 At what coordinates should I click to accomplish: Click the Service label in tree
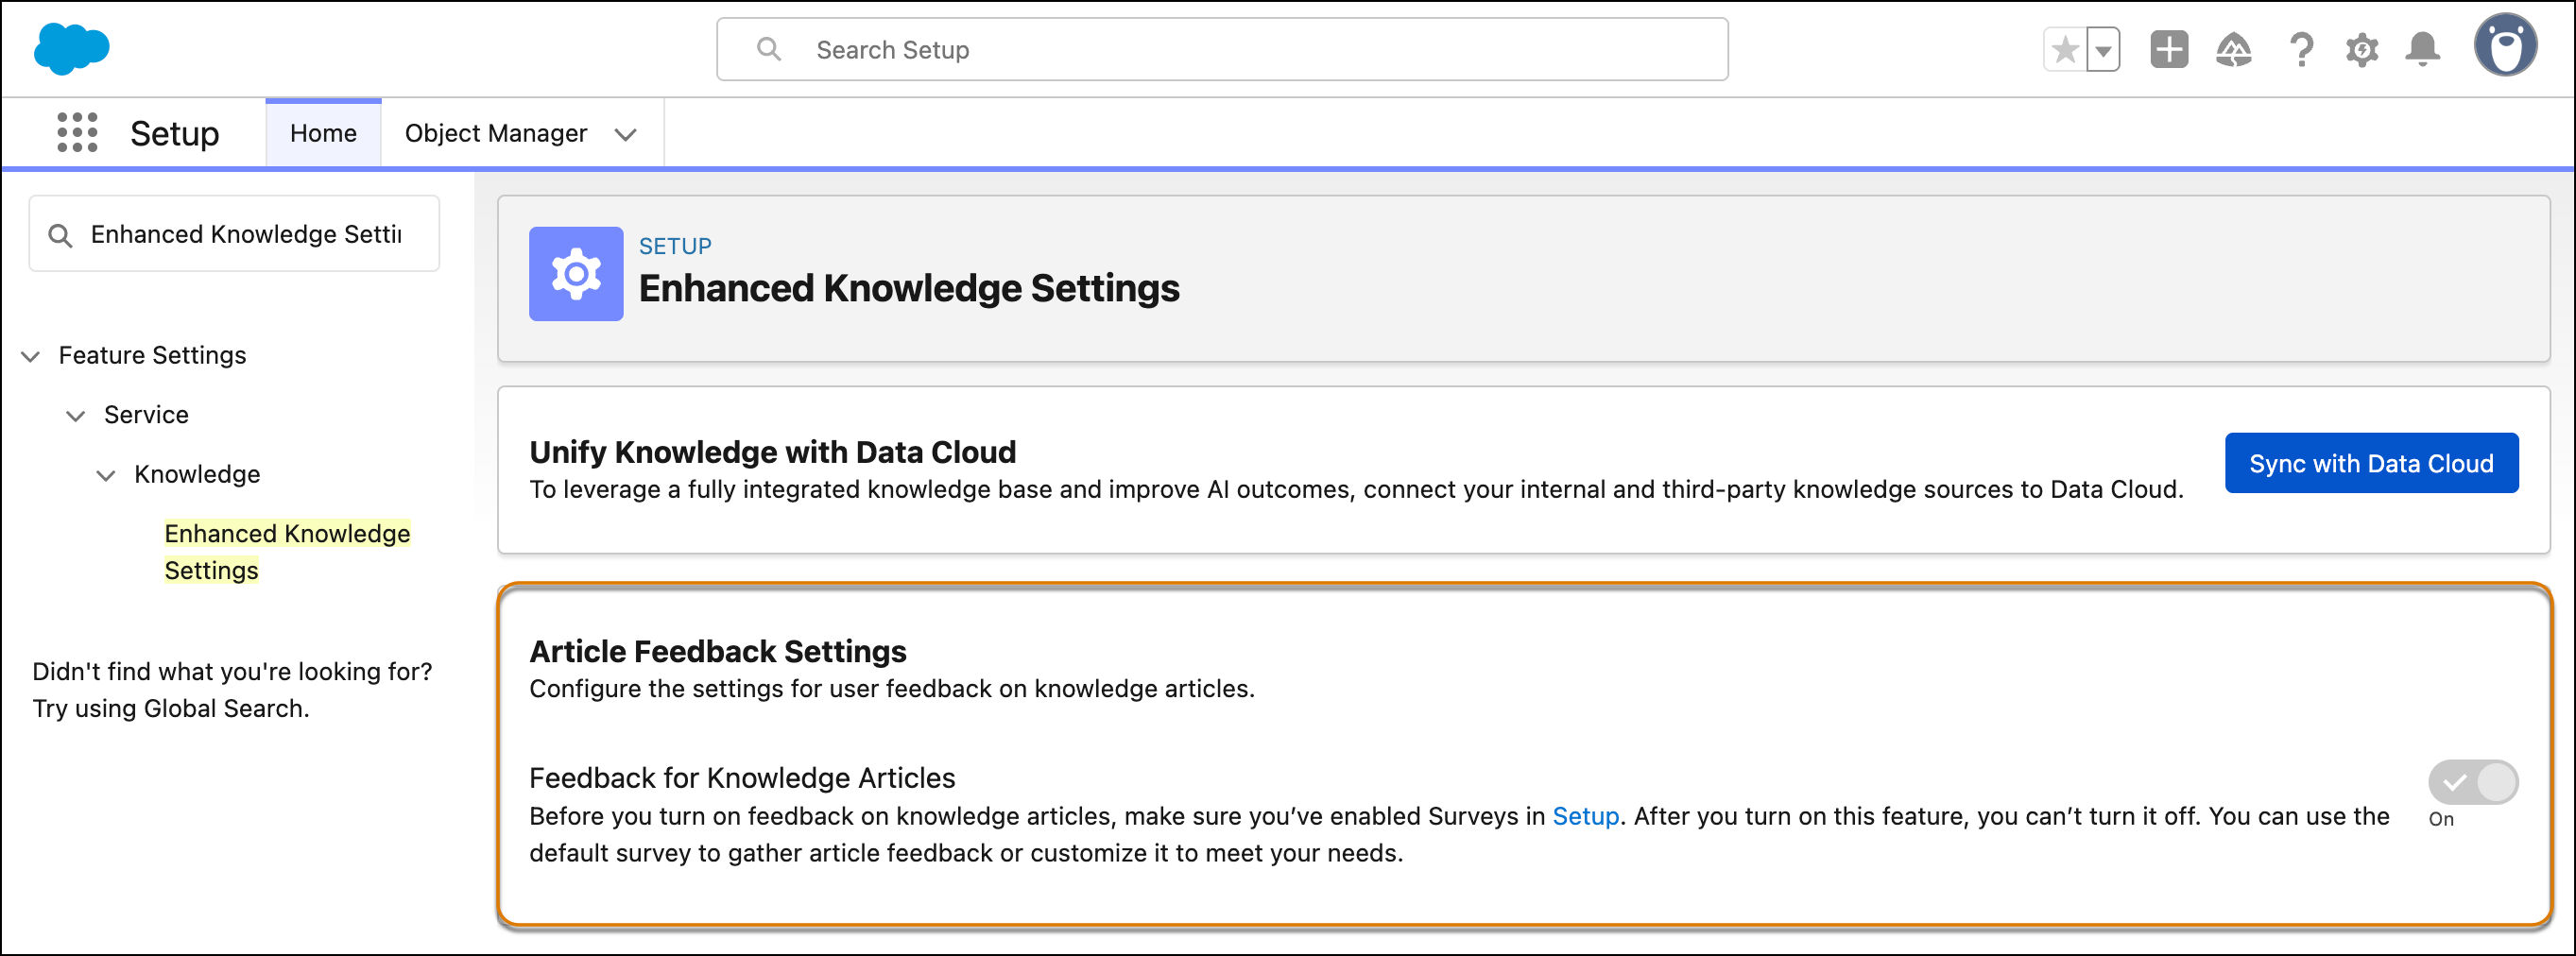pos(146,414)
